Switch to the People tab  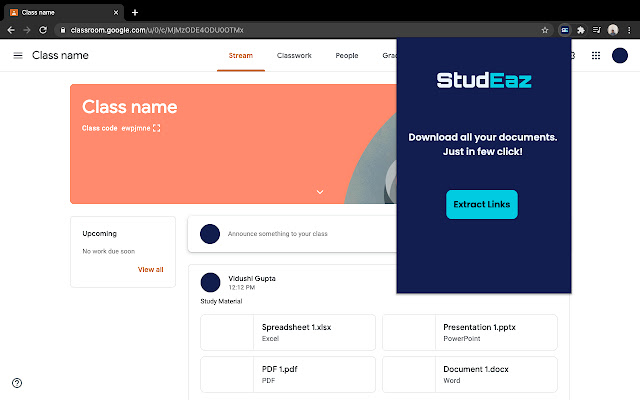(347, 56)
